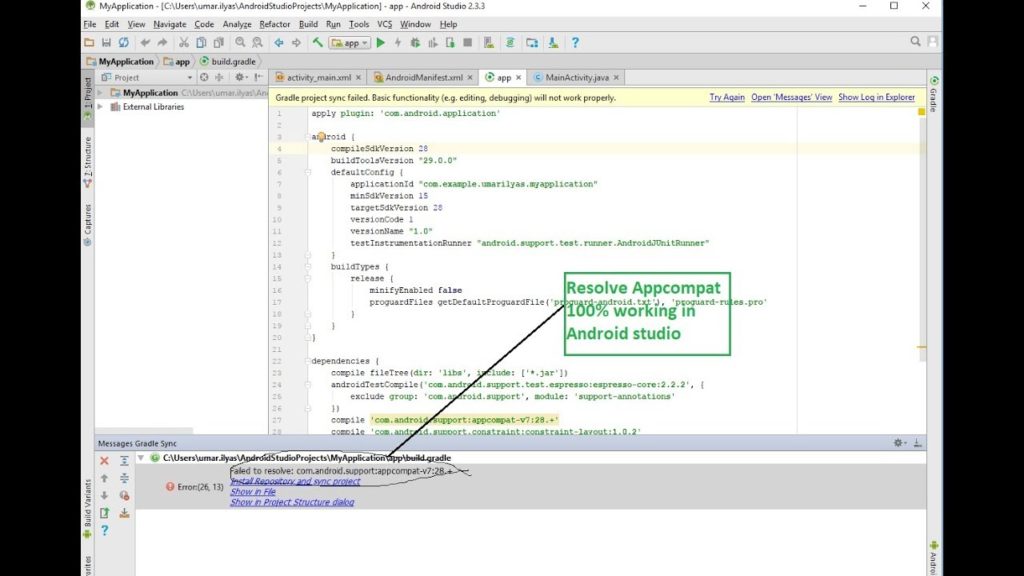Screen dimensions: 1024x576
Task: Open the SDK Manager icon
Action: [x=553, y=42]
